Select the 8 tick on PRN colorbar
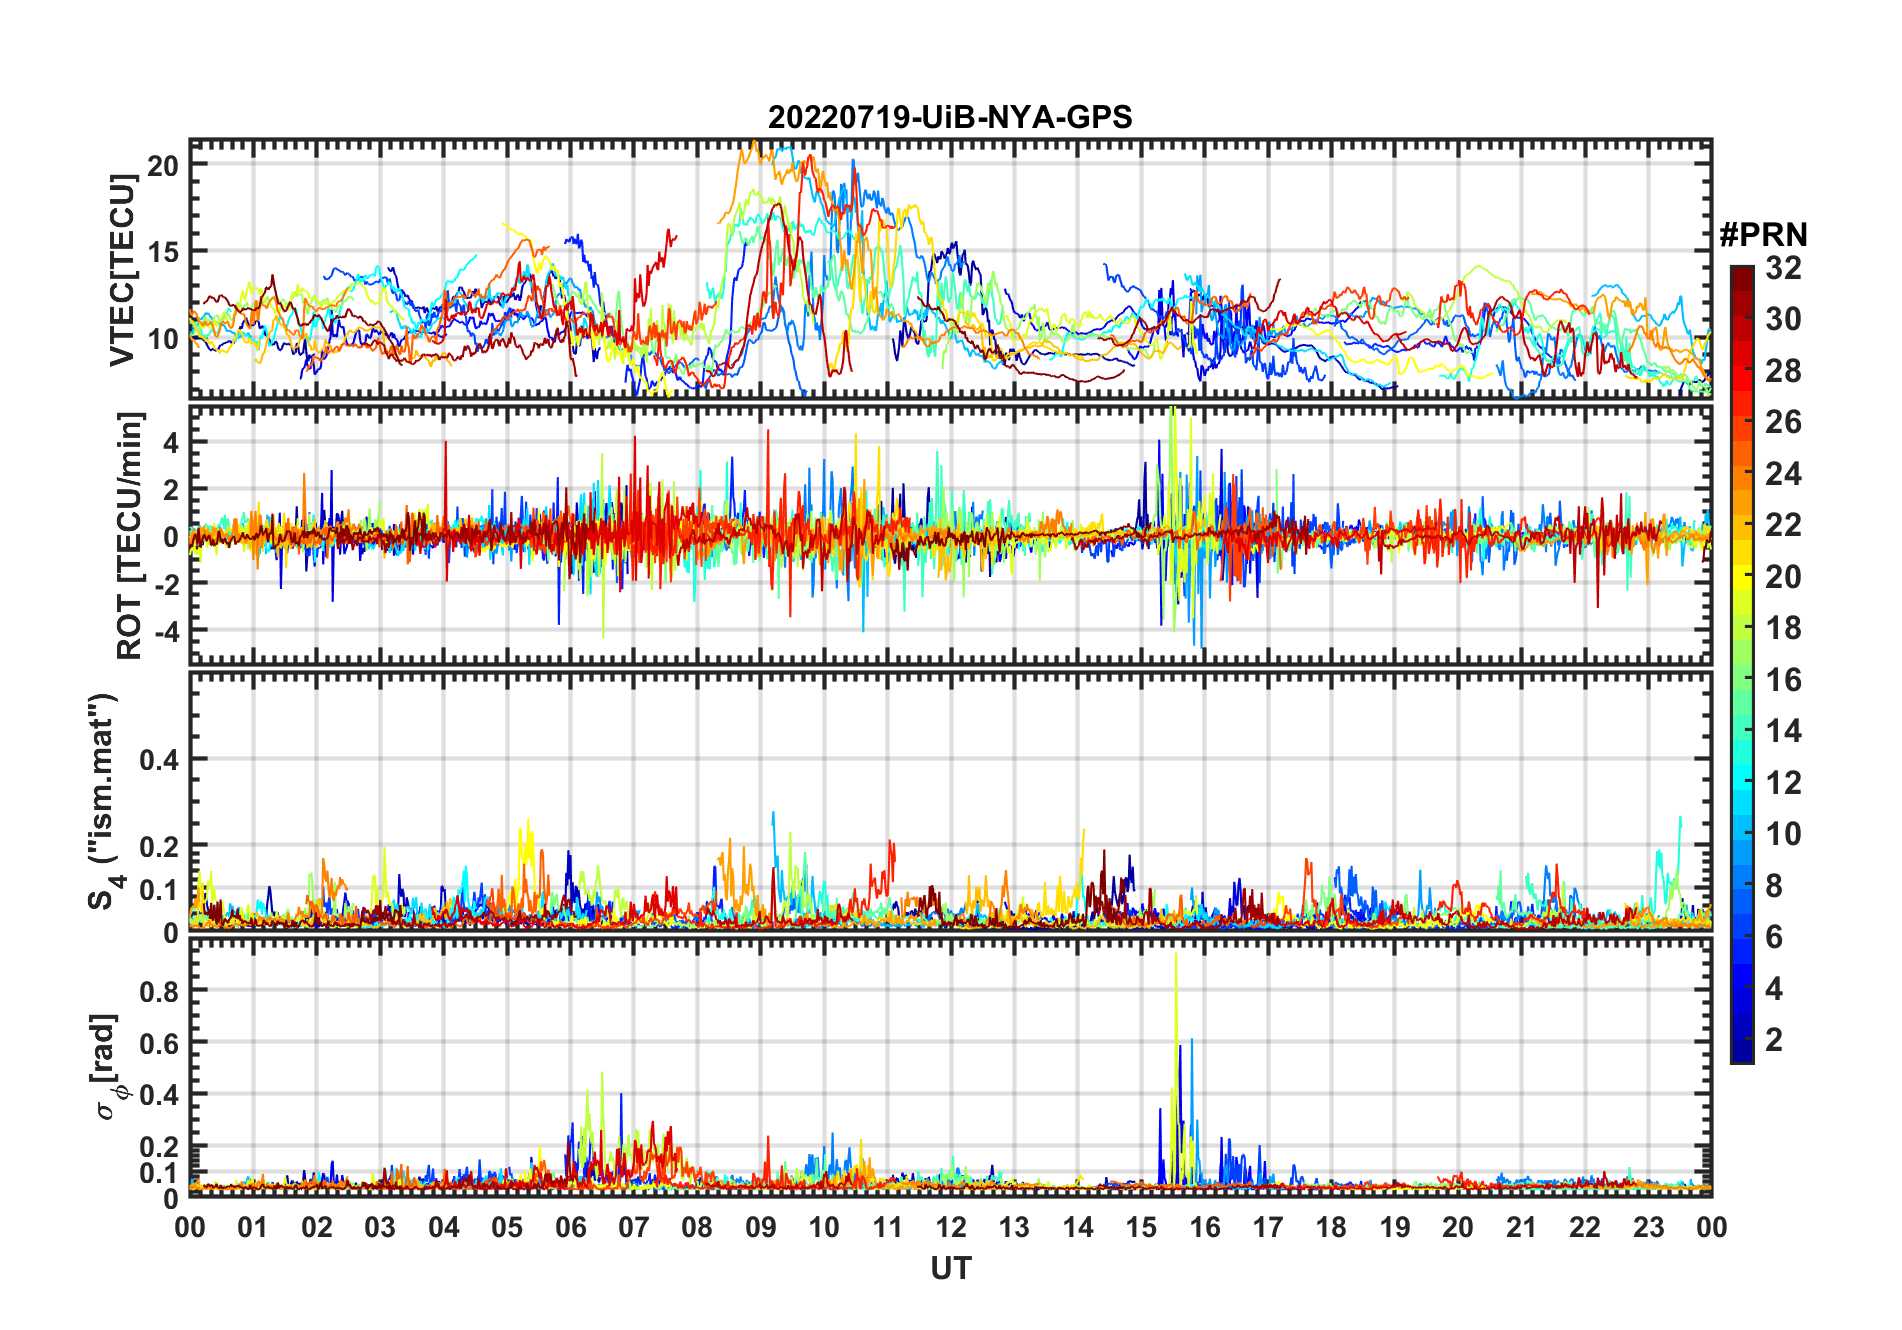Screen dimensions: 1902x1330 tap(1774, 886)
